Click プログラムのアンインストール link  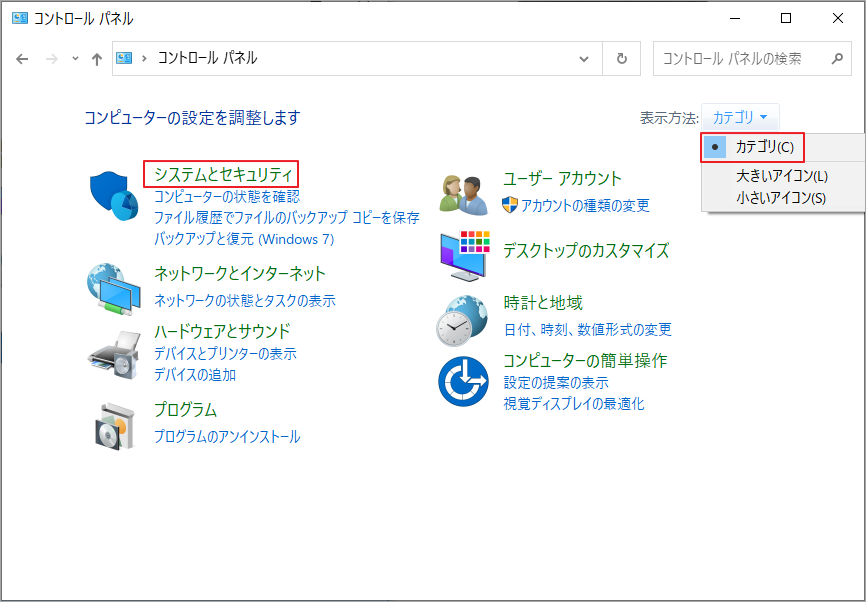tap(227, 437)
